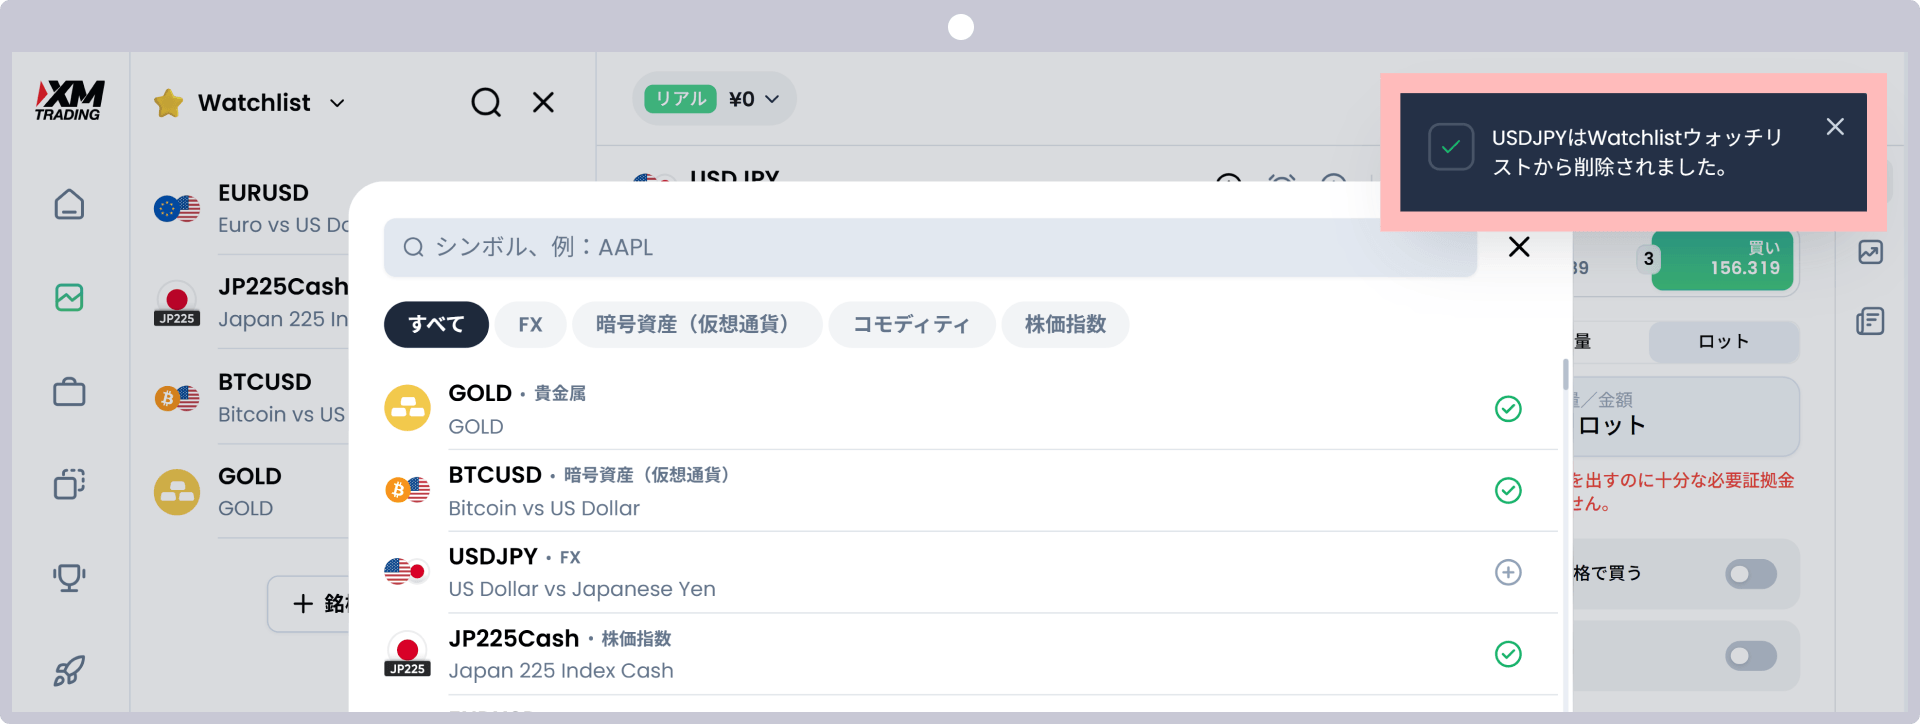Close the symbol search dialog
Screen dimensions: 1920x724
click(1519, 247)
